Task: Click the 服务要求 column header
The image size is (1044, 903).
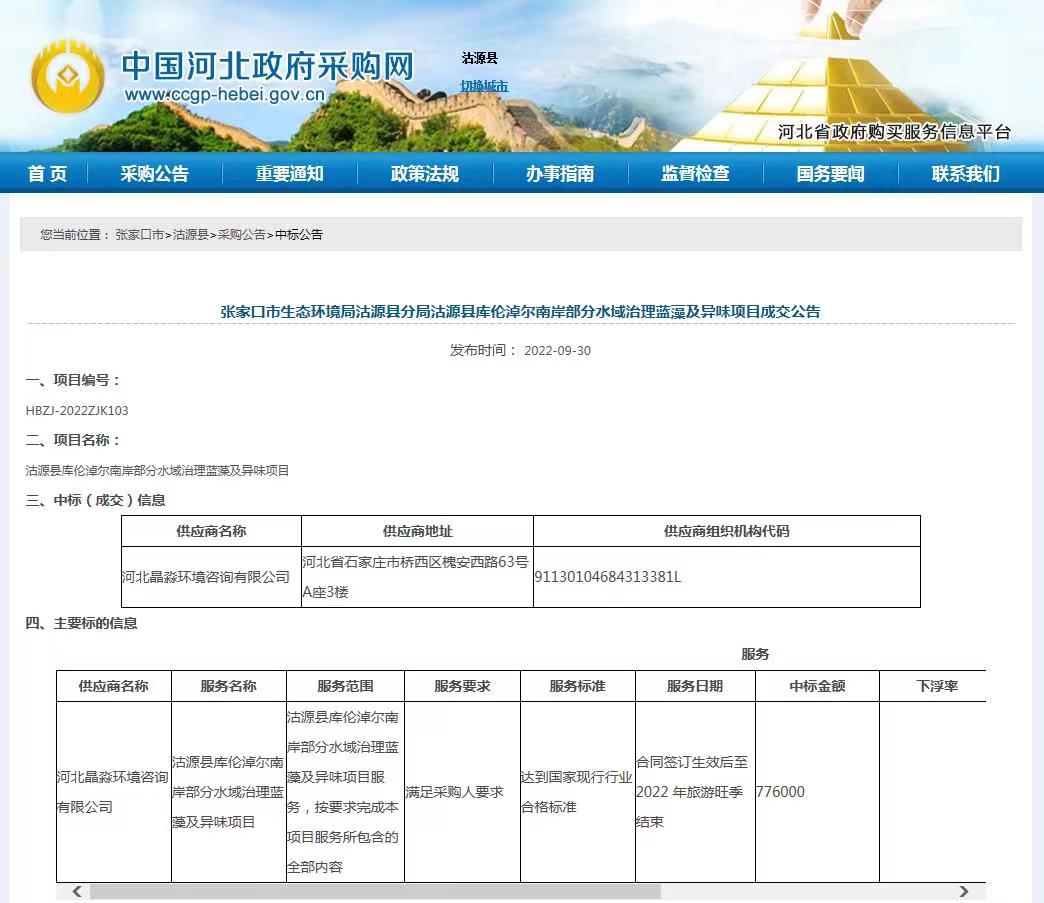Action: coord(462,686)
